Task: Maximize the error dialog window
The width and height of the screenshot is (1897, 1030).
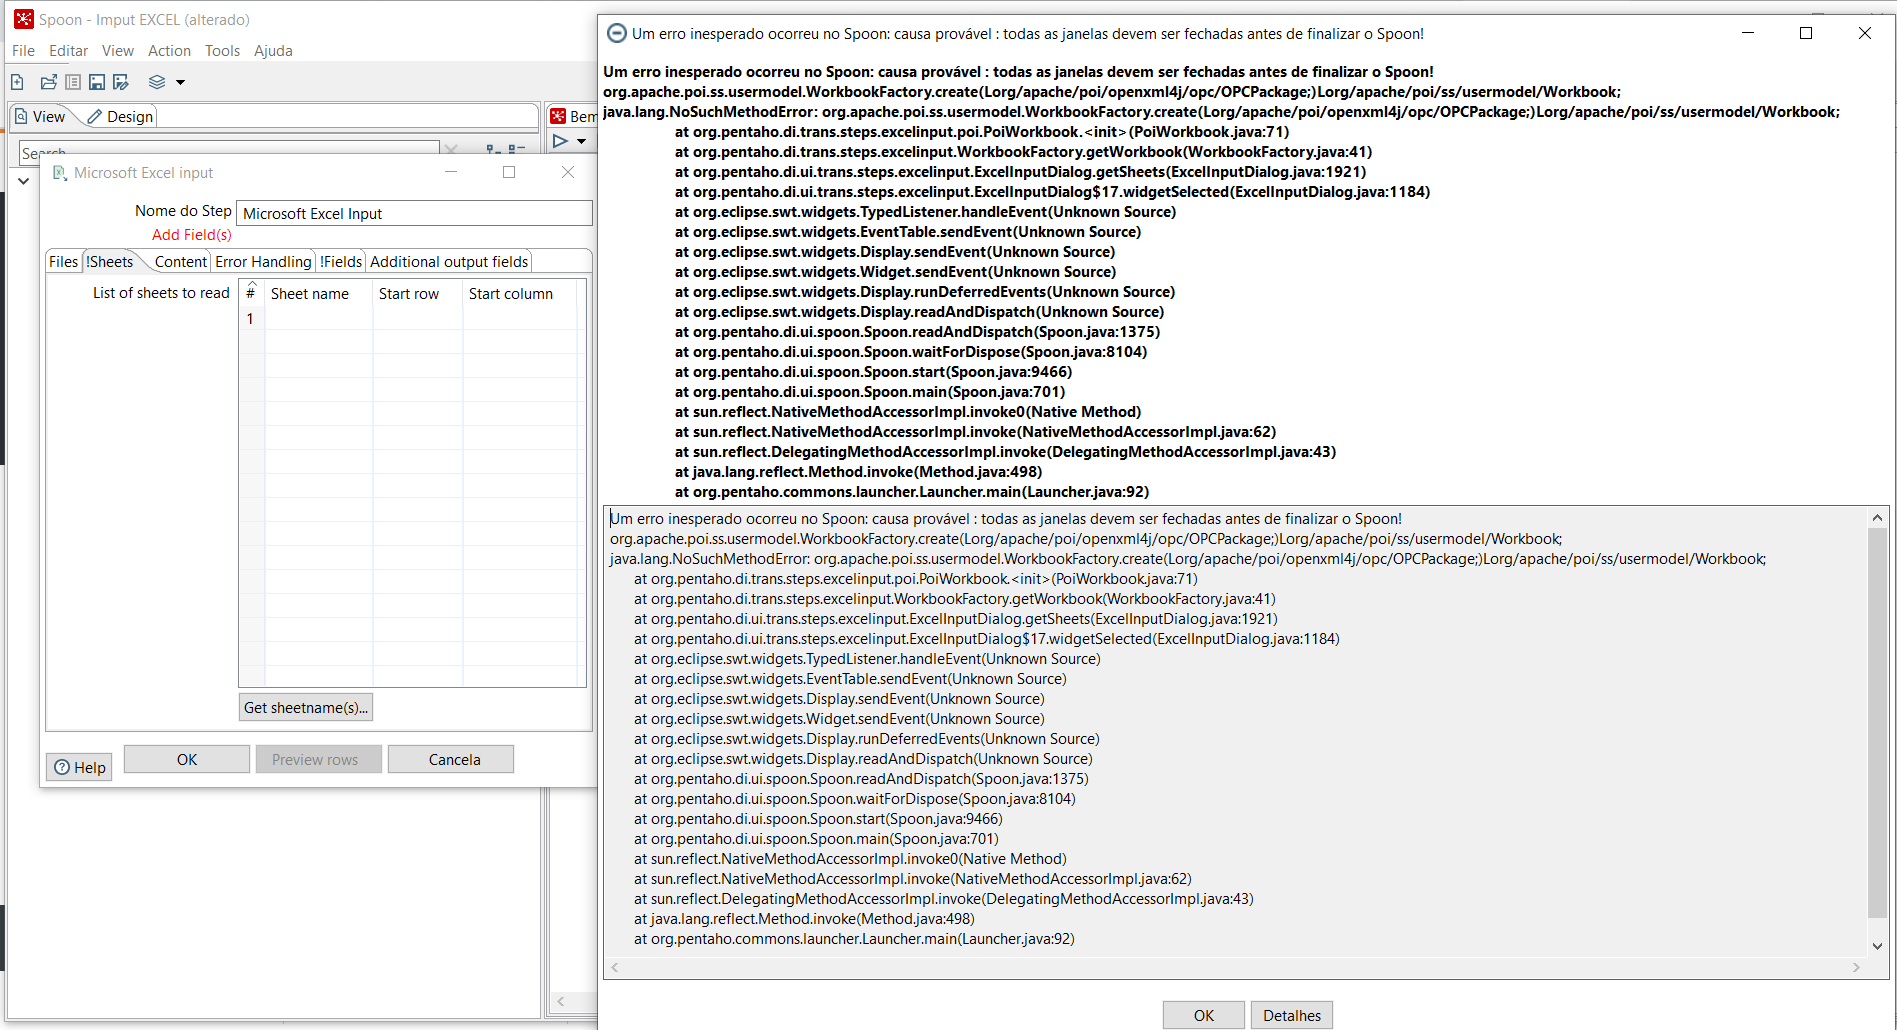Action: [x=1806, y=33]
